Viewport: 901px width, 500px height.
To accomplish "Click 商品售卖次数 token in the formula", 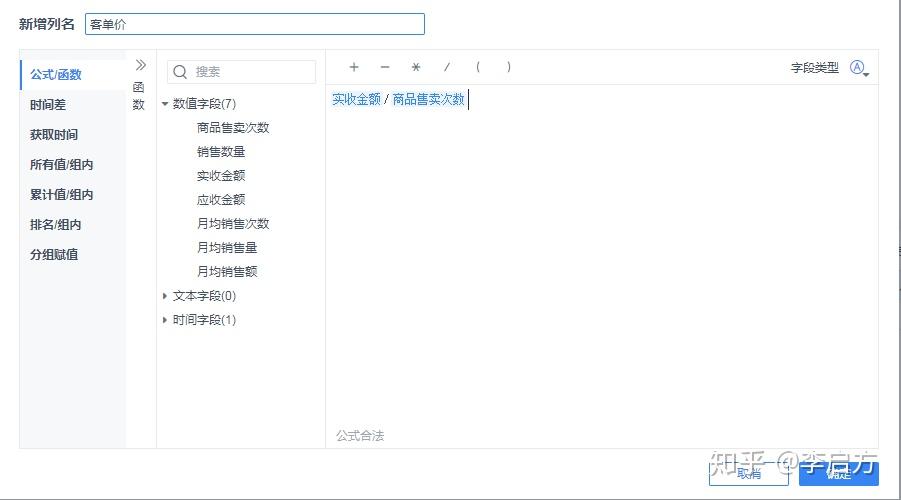I will [428, 99].
